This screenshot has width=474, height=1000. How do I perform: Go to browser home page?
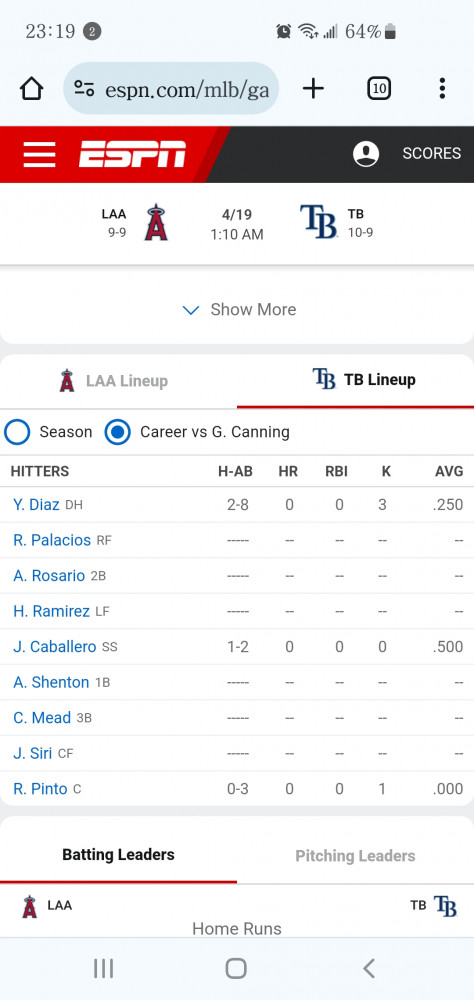(31, 89)
